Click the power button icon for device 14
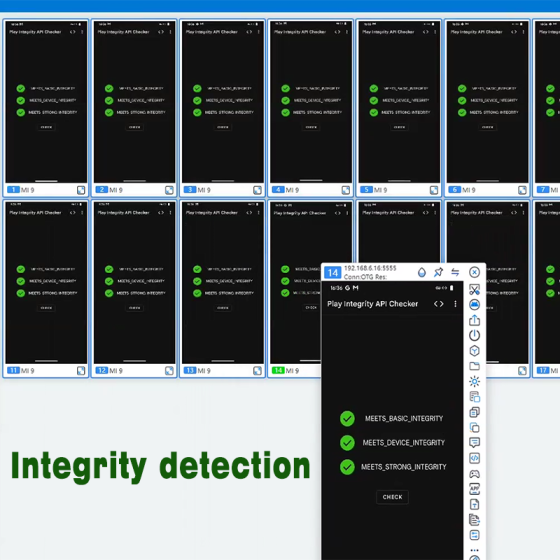Viewport: 560px width, 560px height. coord(474,335)
